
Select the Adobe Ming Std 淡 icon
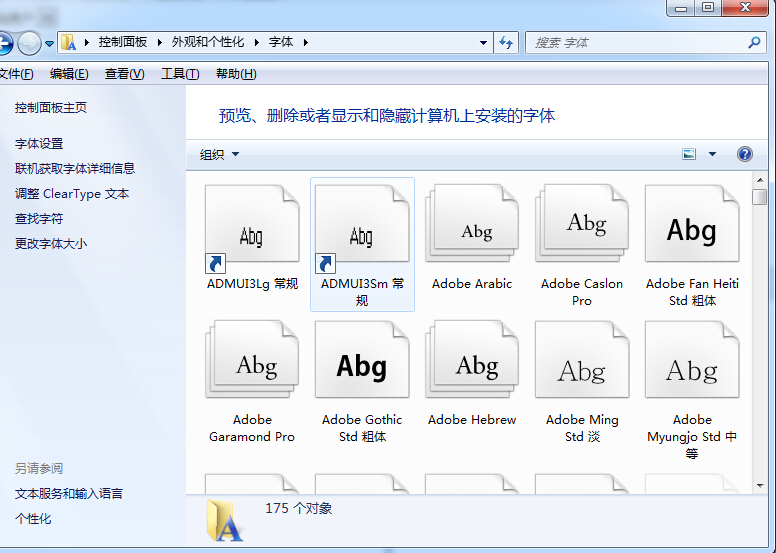coord(582,360)
